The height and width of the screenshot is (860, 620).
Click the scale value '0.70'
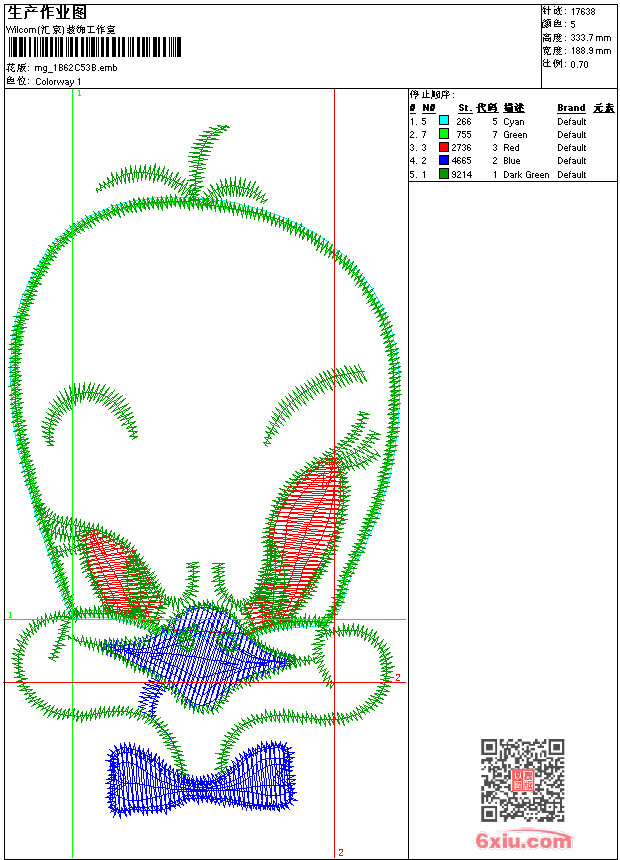pyautogui.click(x=579, y=65)
